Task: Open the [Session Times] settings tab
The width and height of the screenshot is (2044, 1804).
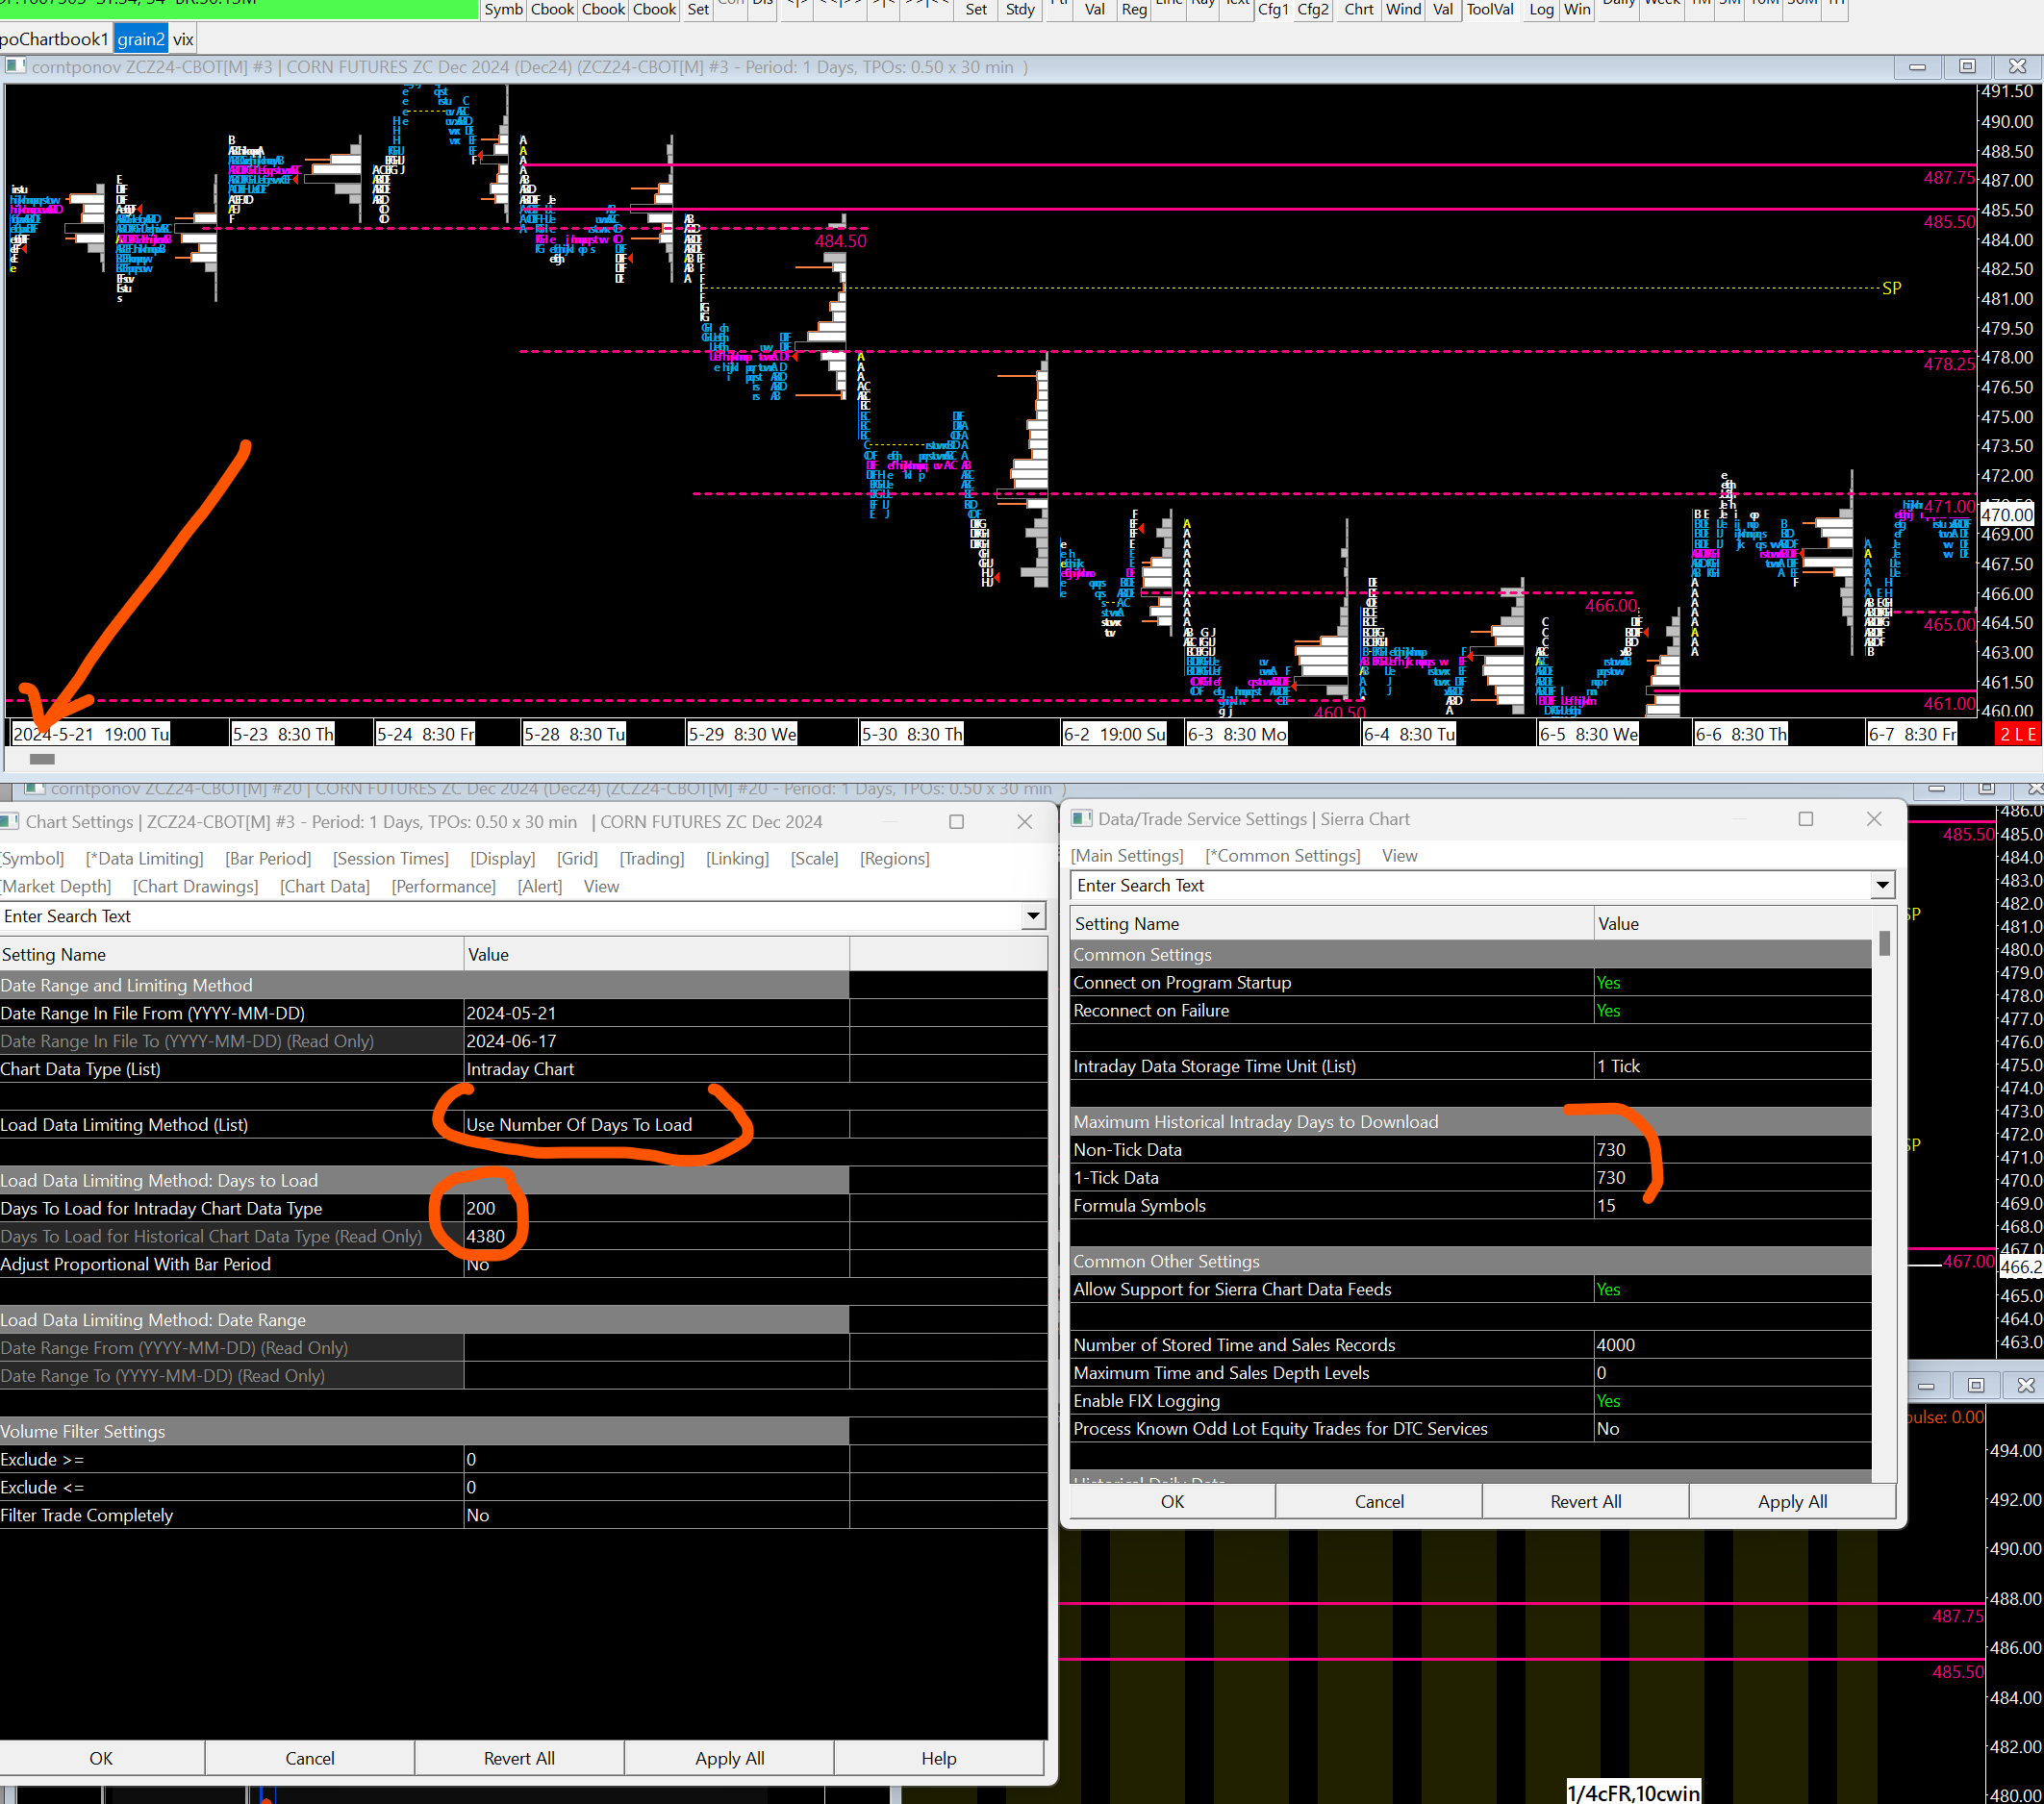Action: [x=390, y=858]
